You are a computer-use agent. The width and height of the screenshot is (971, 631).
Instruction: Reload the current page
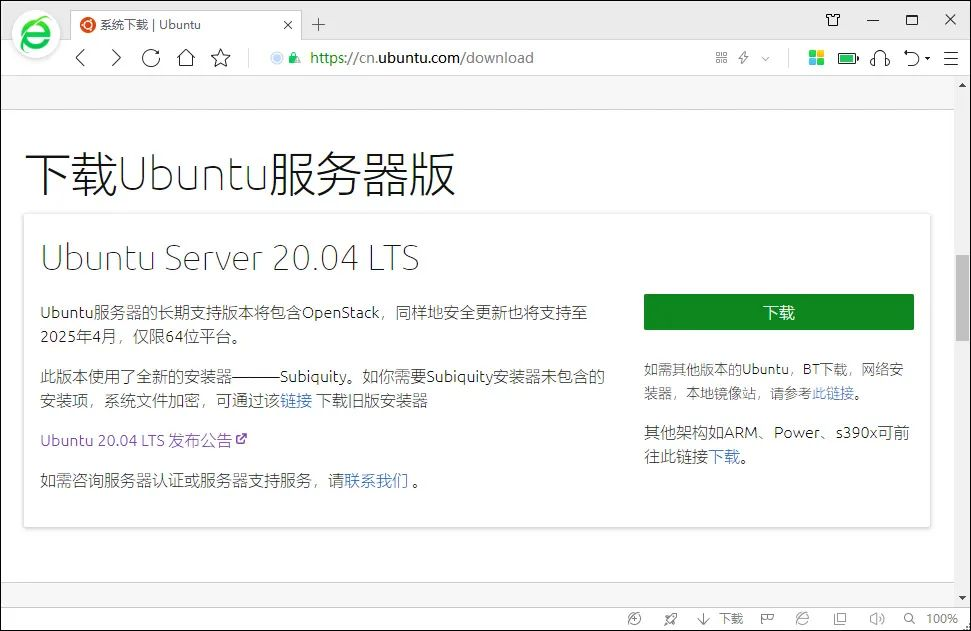[x=150, y=58]
